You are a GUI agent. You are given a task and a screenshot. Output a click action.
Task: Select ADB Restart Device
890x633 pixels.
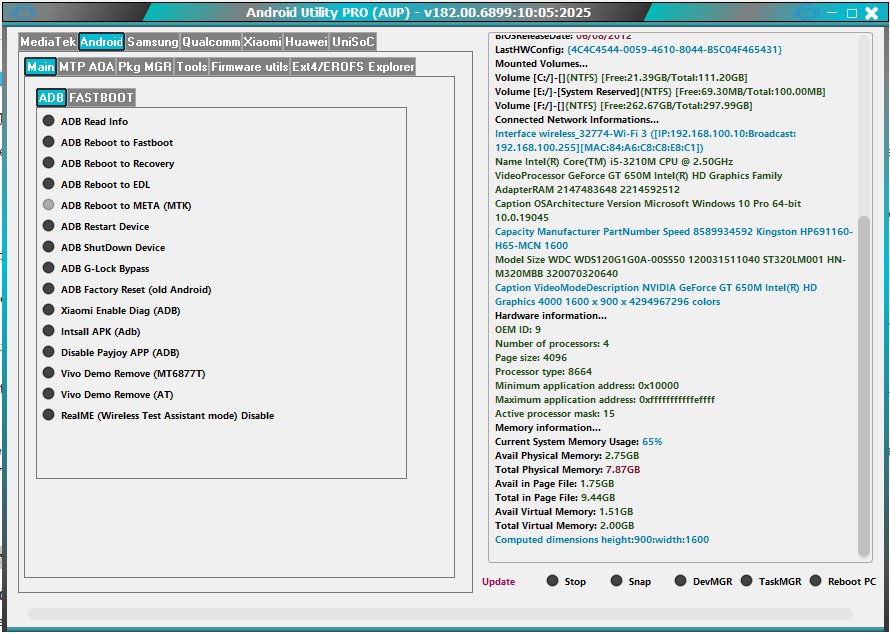click(x=96, y=226)
